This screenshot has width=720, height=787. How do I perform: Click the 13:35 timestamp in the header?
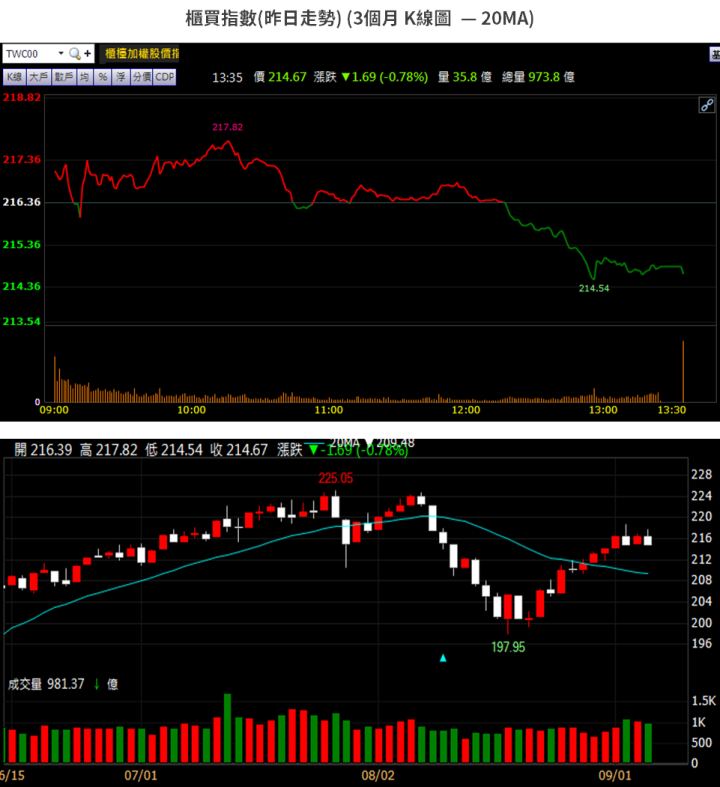(x=227, y=77)
